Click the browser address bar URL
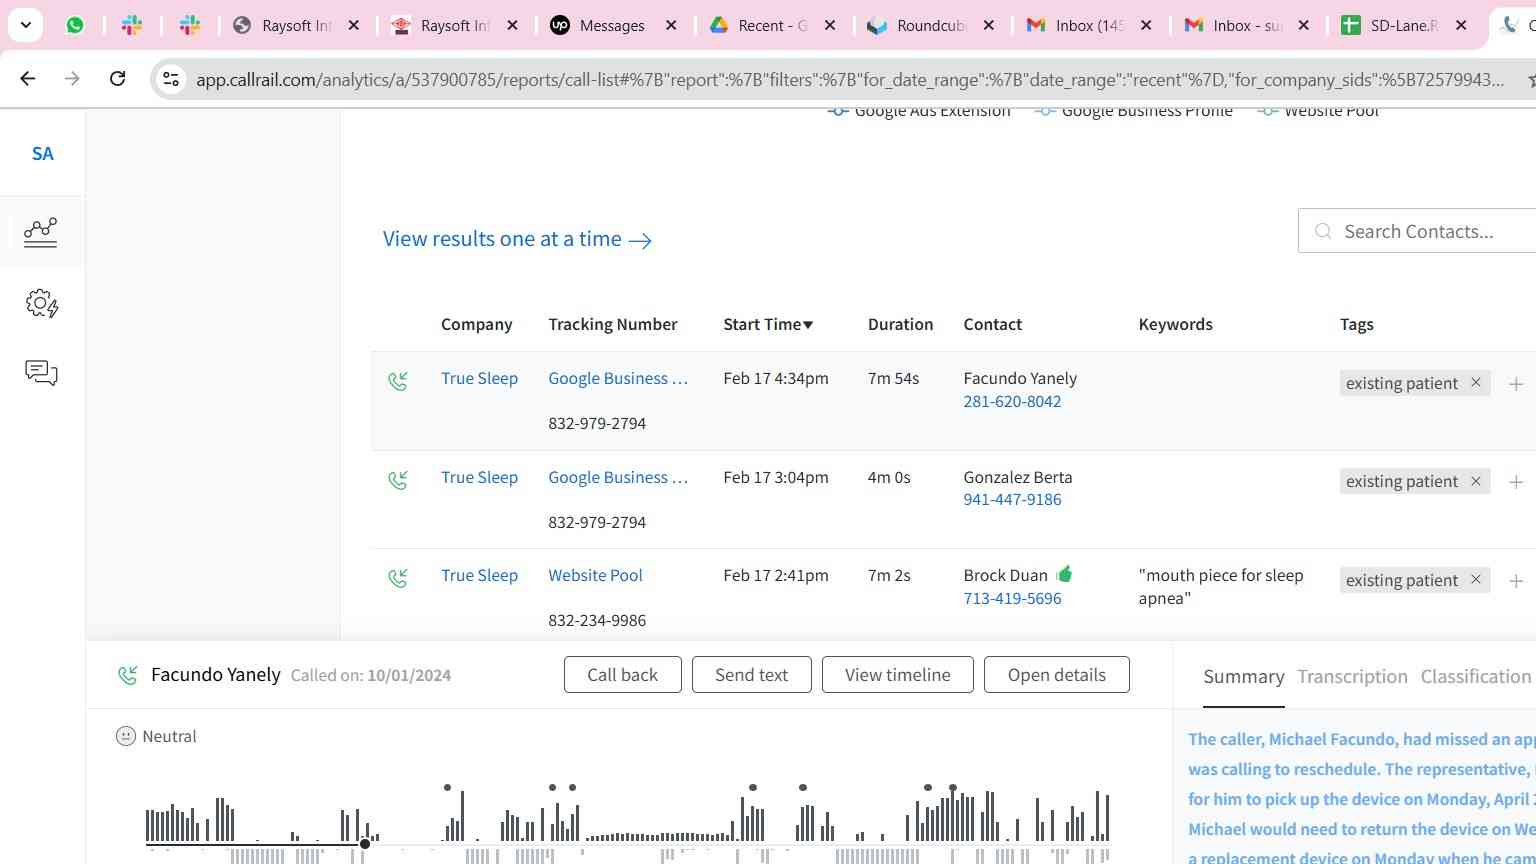 [x=850, y=80]
